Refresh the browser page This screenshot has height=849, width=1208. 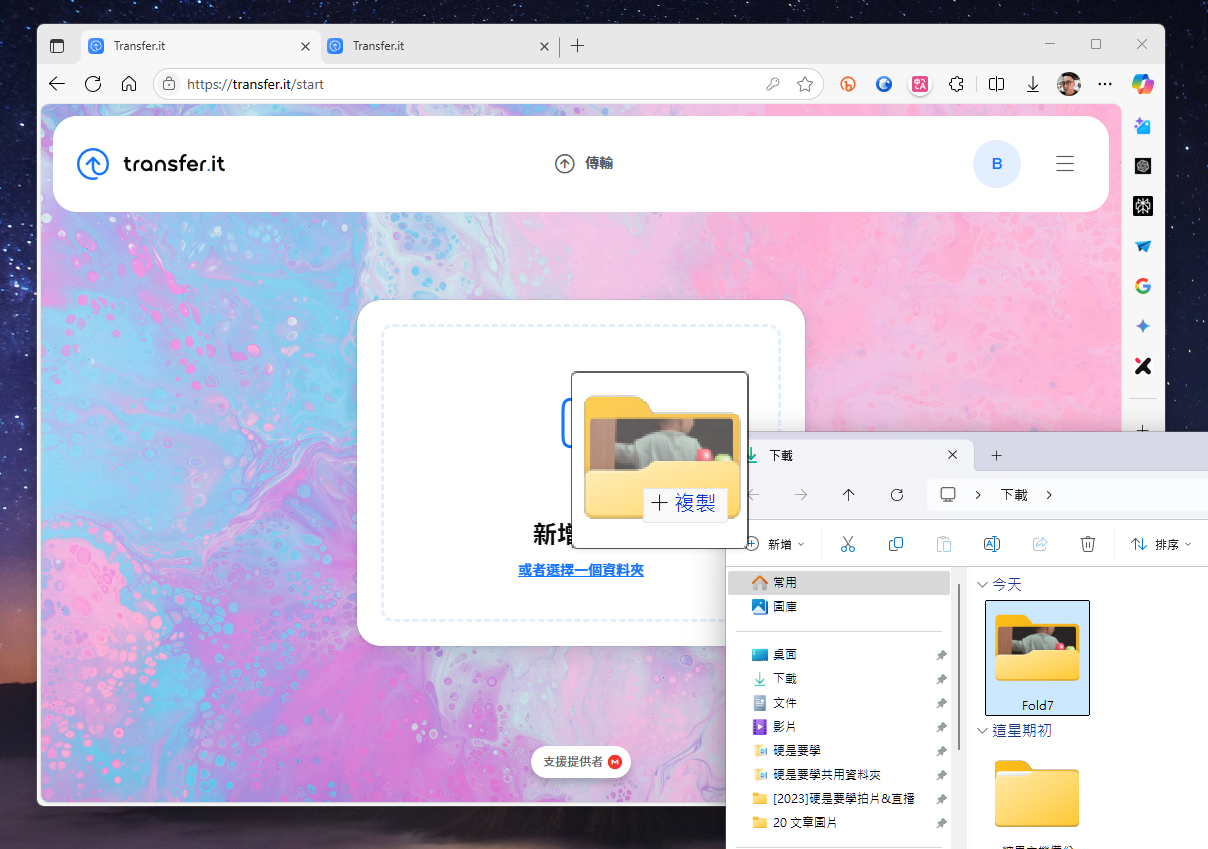click(93, 84)
